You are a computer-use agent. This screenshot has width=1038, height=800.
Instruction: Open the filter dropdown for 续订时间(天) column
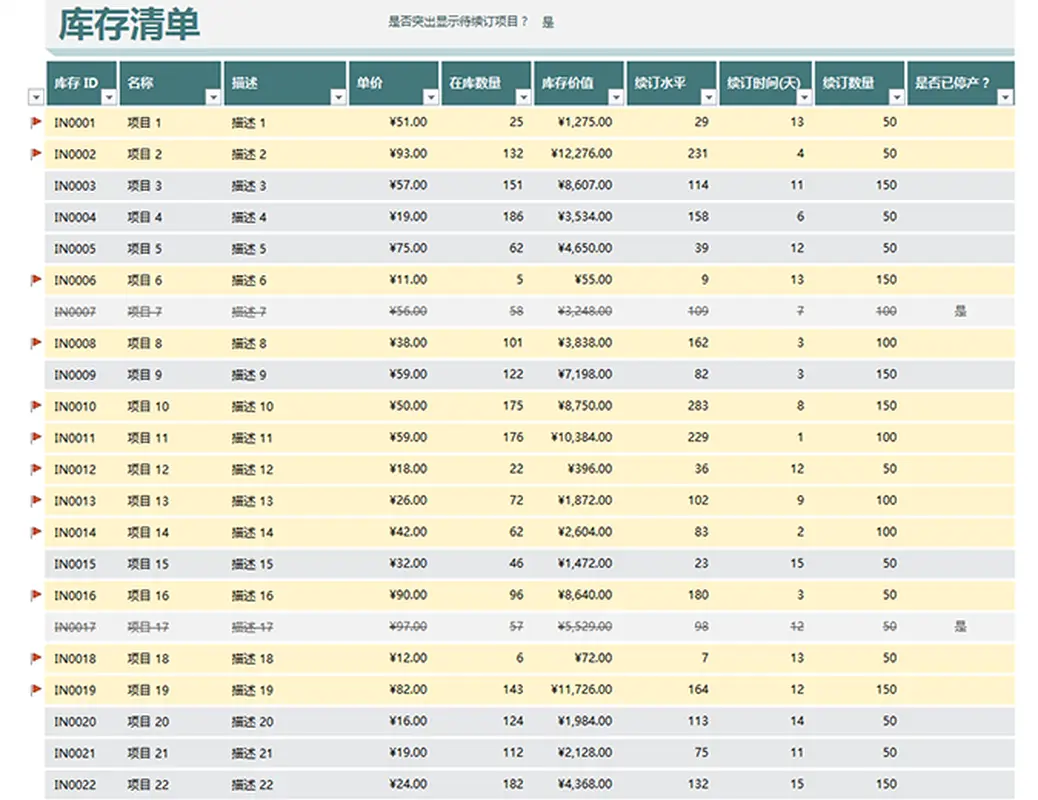tap(804, 97)
